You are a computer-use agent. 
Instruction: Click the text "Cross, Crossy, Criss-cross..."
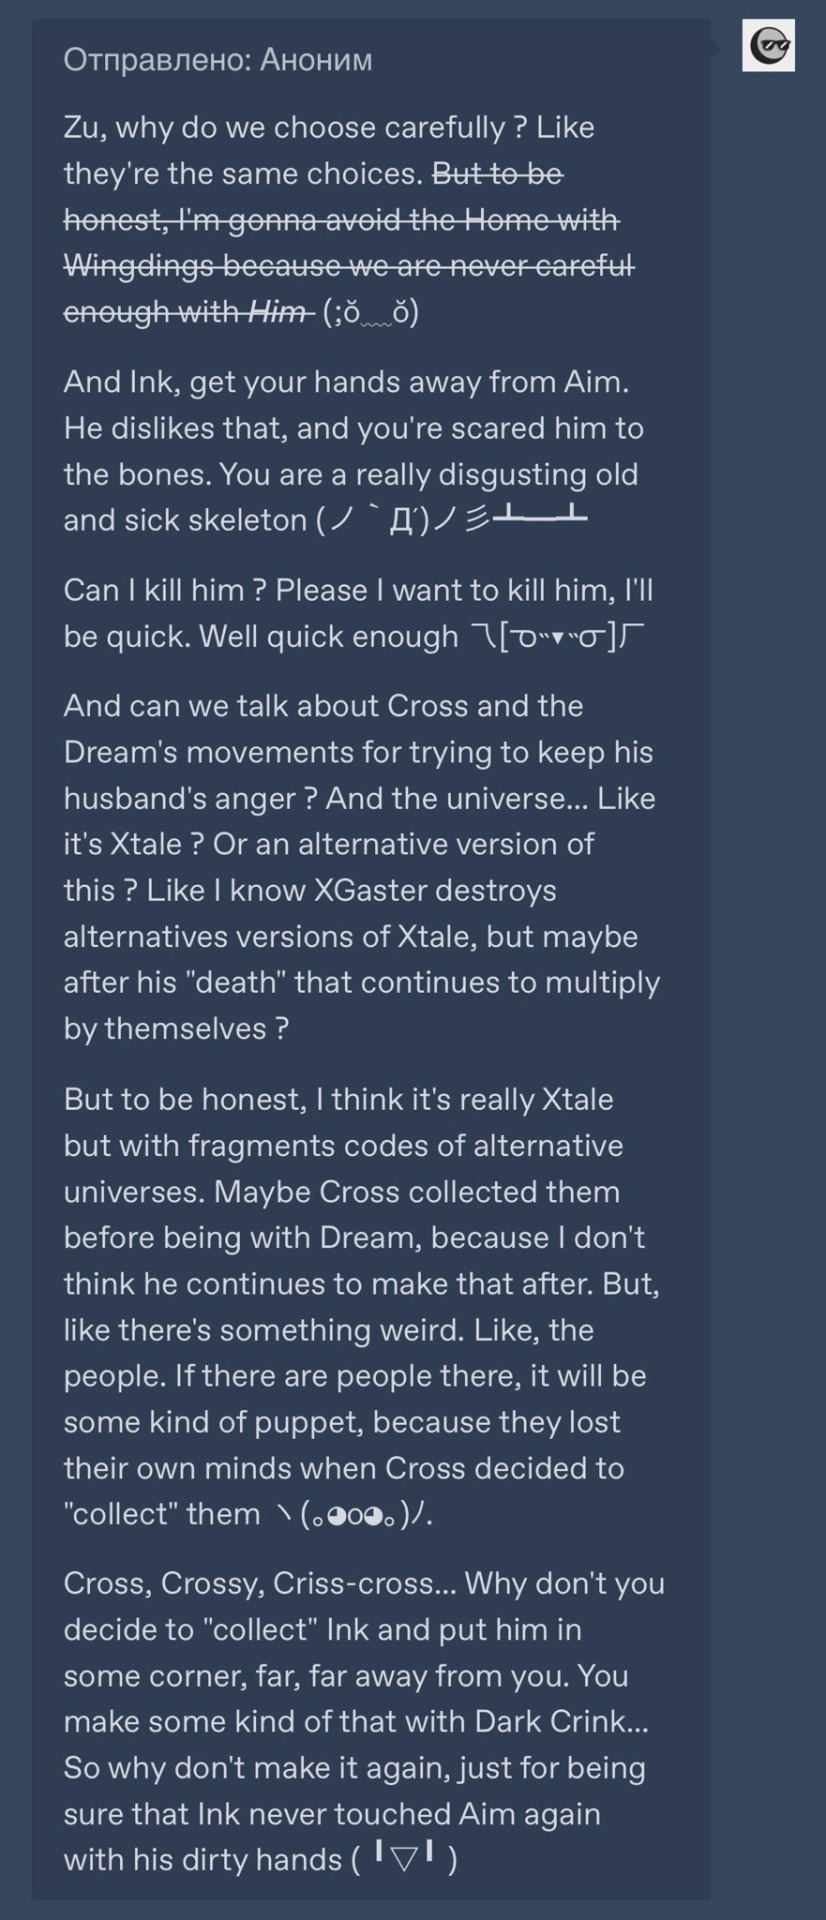(255, 1584)
